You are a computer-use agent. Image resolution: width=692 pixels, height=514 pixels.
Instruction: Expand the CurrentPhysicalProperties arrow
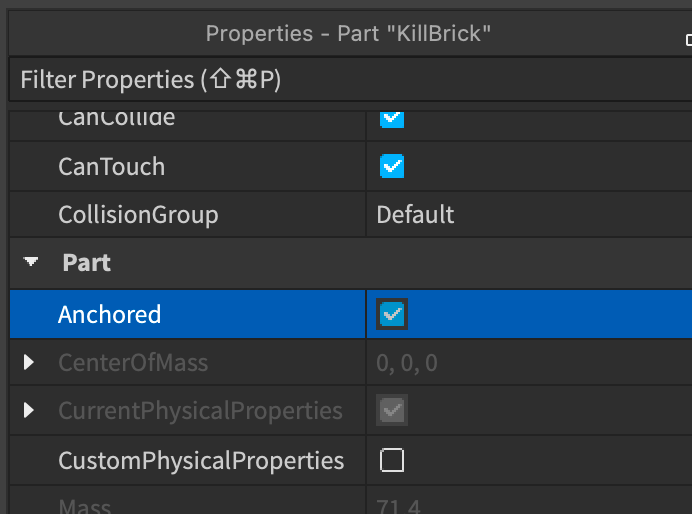click(x=29, y=410)
